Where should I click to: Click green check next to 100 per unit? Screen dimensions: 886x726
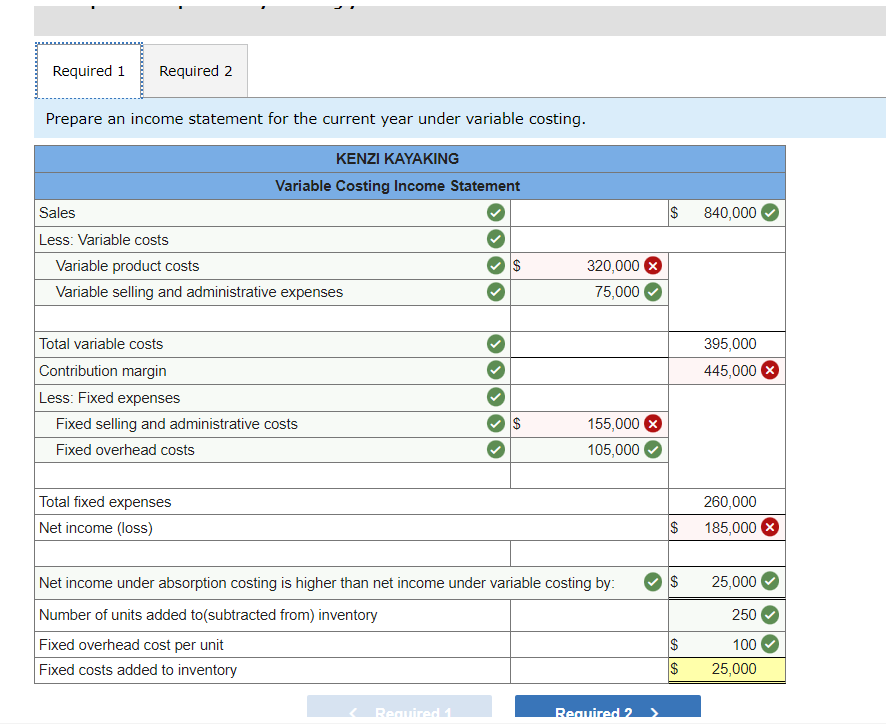(770, 644)
